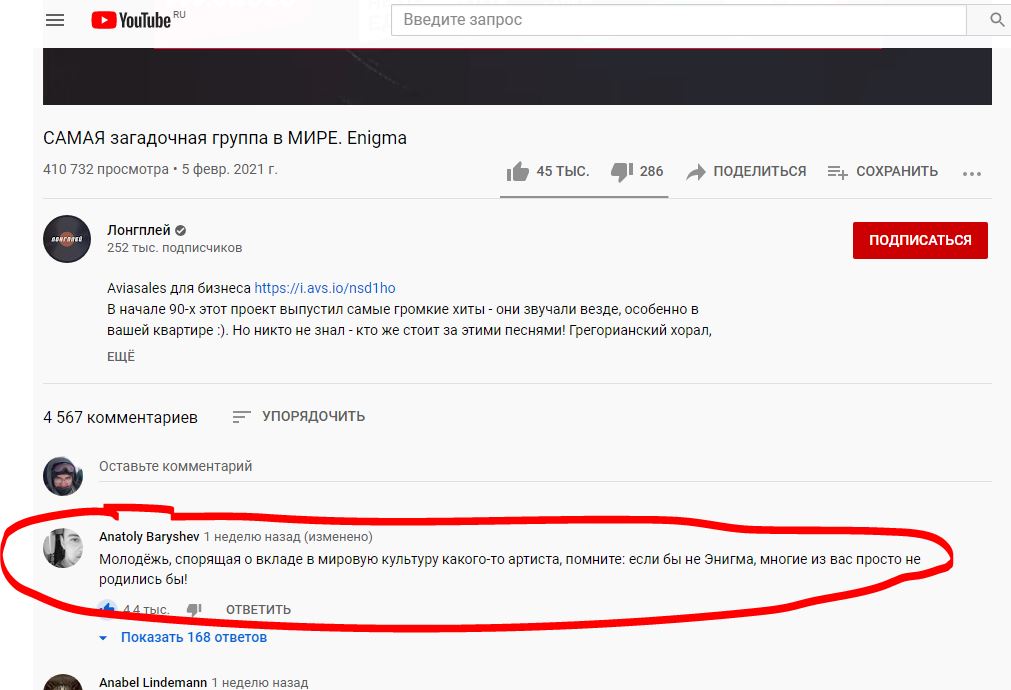Click '1 неделю назад (изменено)' timestamp
Viewport: 1011px width, 690px height.
(x=288, y=537)
